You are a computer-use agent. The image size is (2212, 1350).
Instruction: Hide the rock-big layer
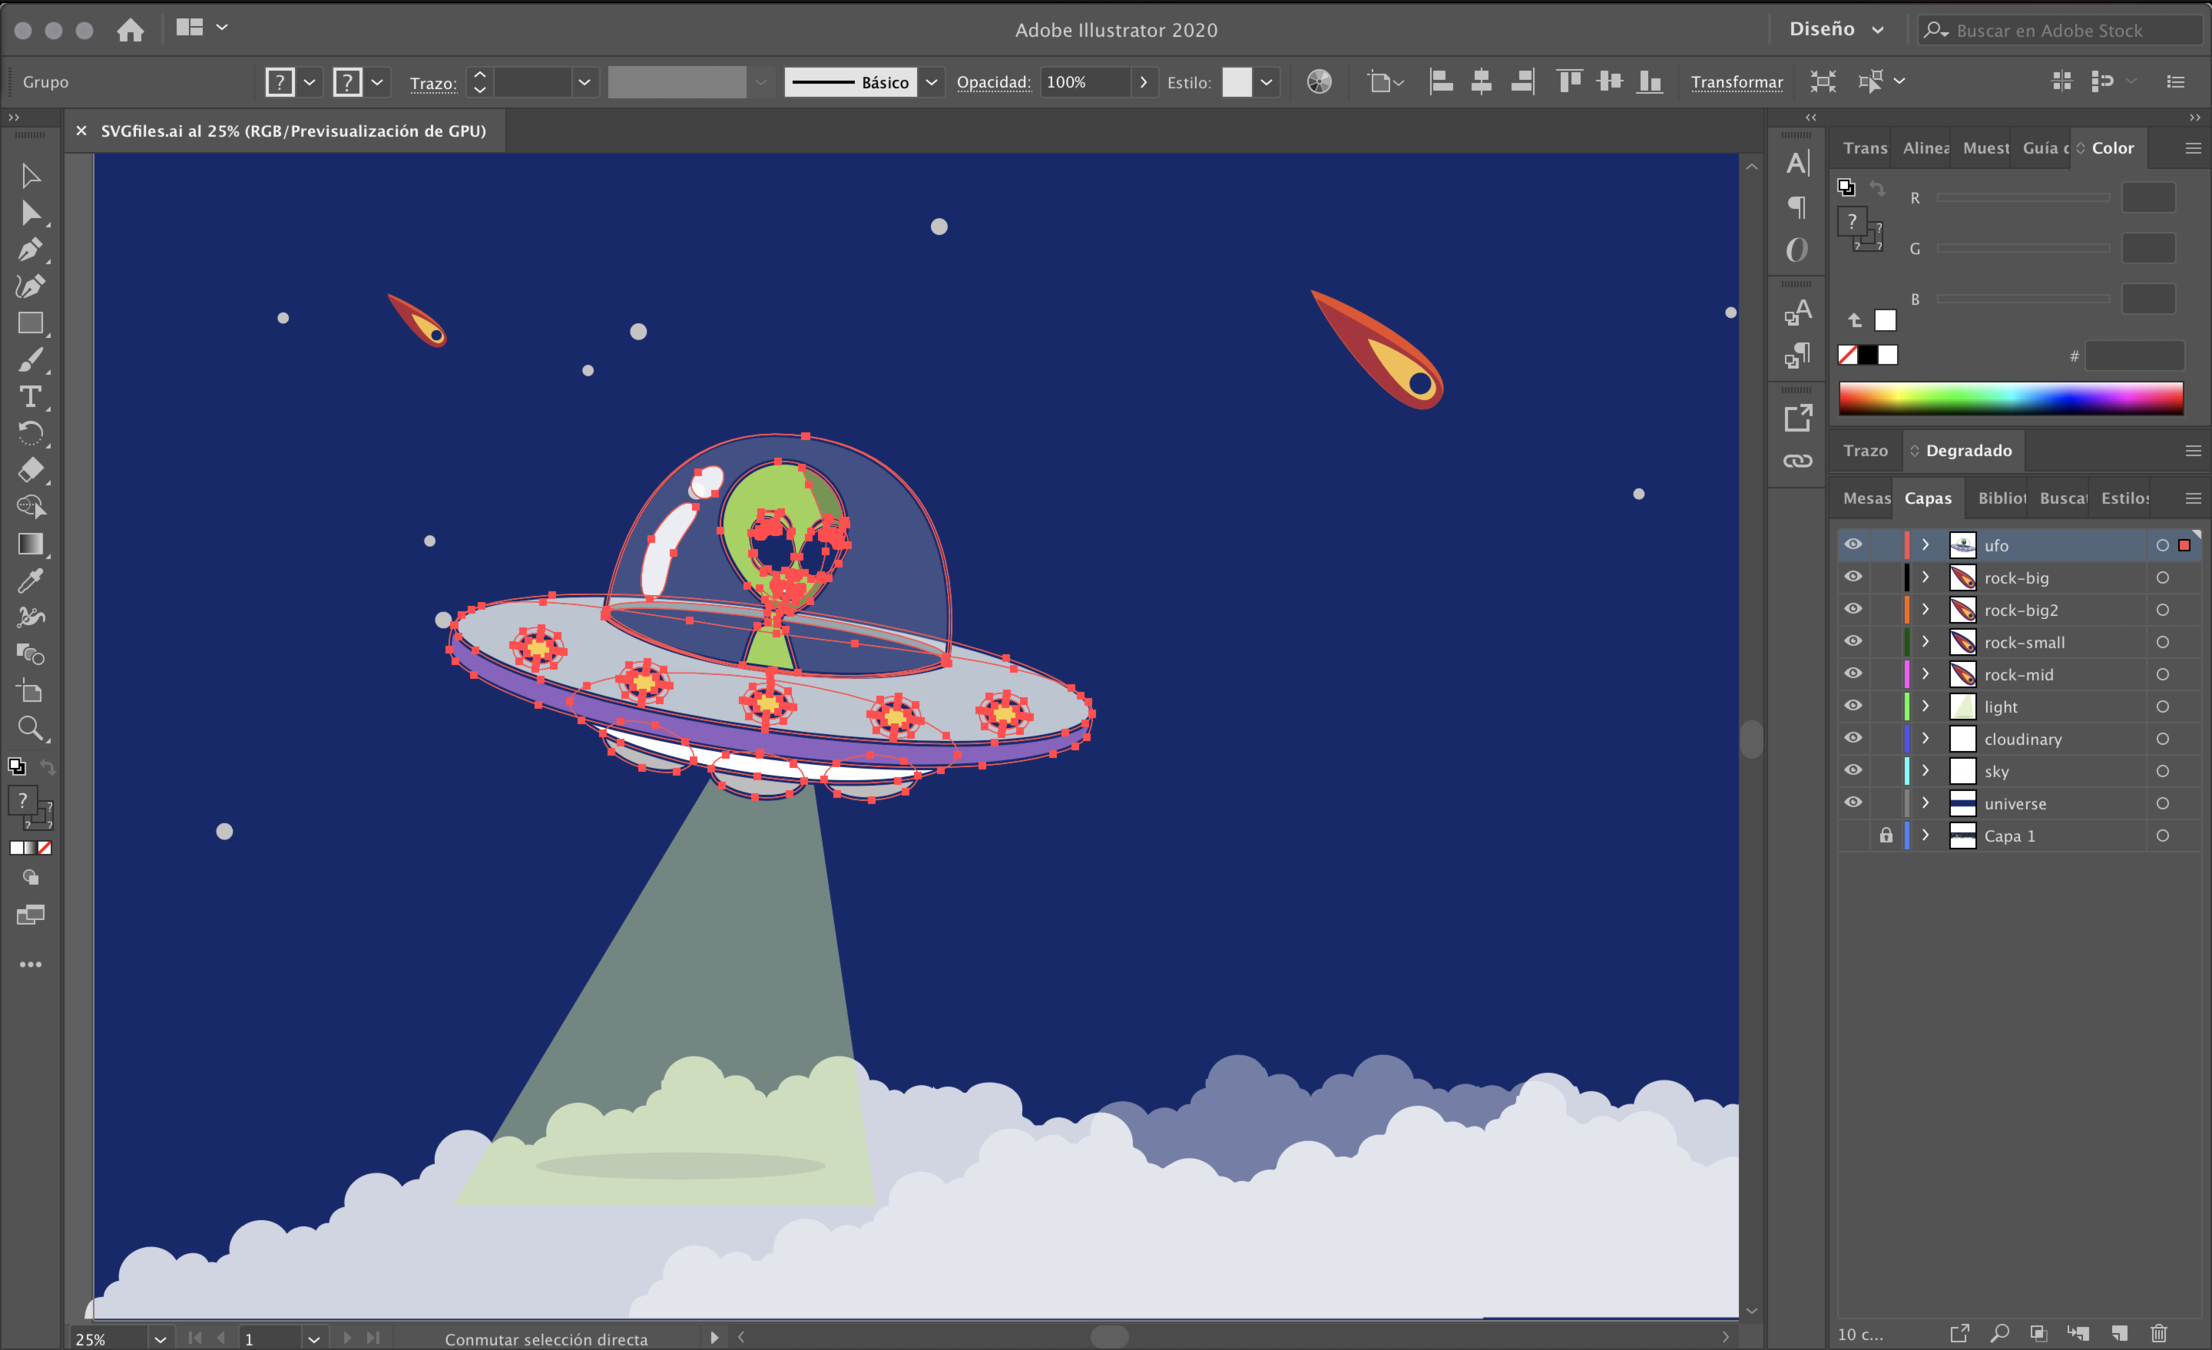coord(1853,577)
